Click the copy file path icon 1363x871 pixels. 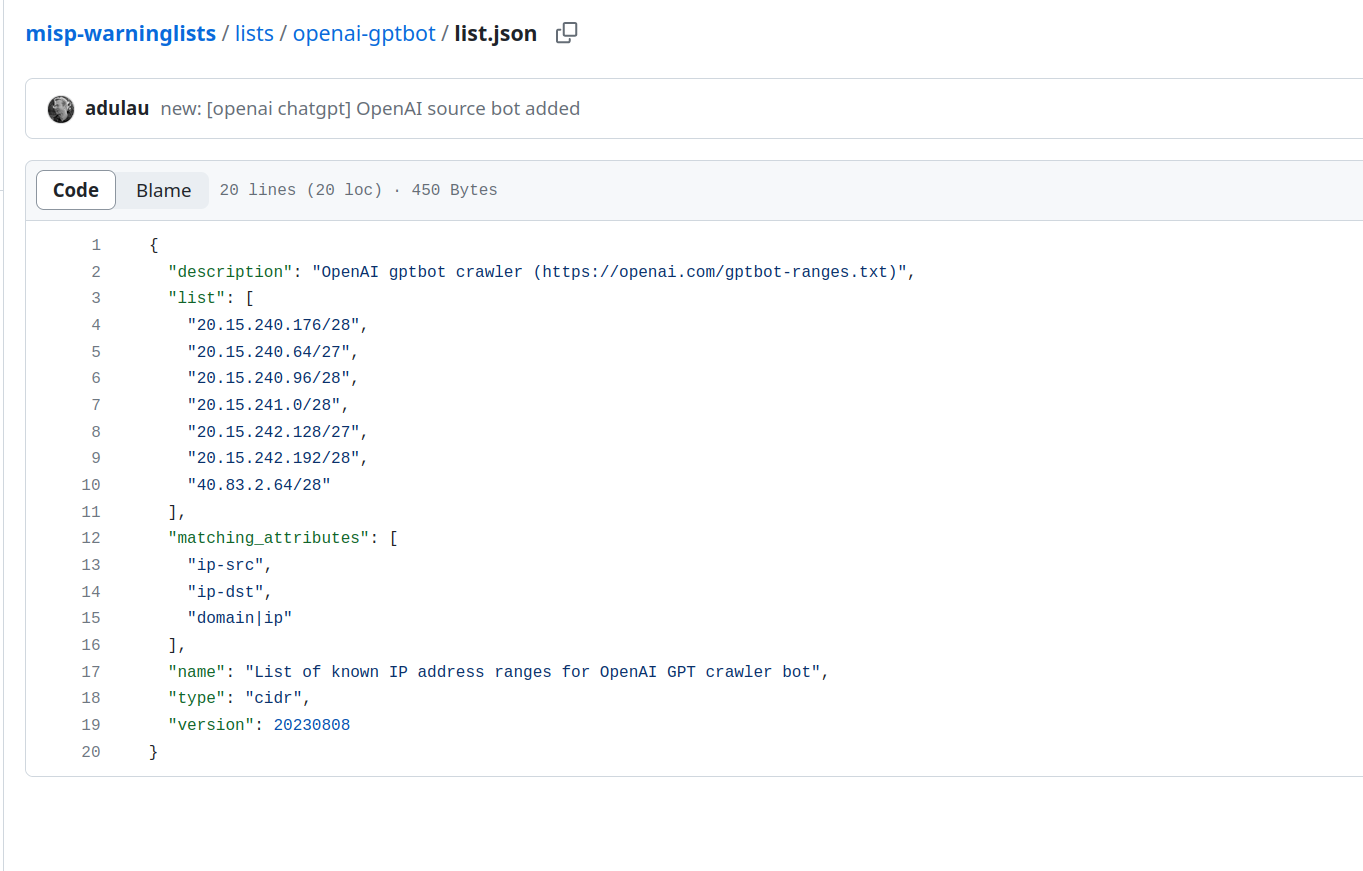tap(566, 33)
